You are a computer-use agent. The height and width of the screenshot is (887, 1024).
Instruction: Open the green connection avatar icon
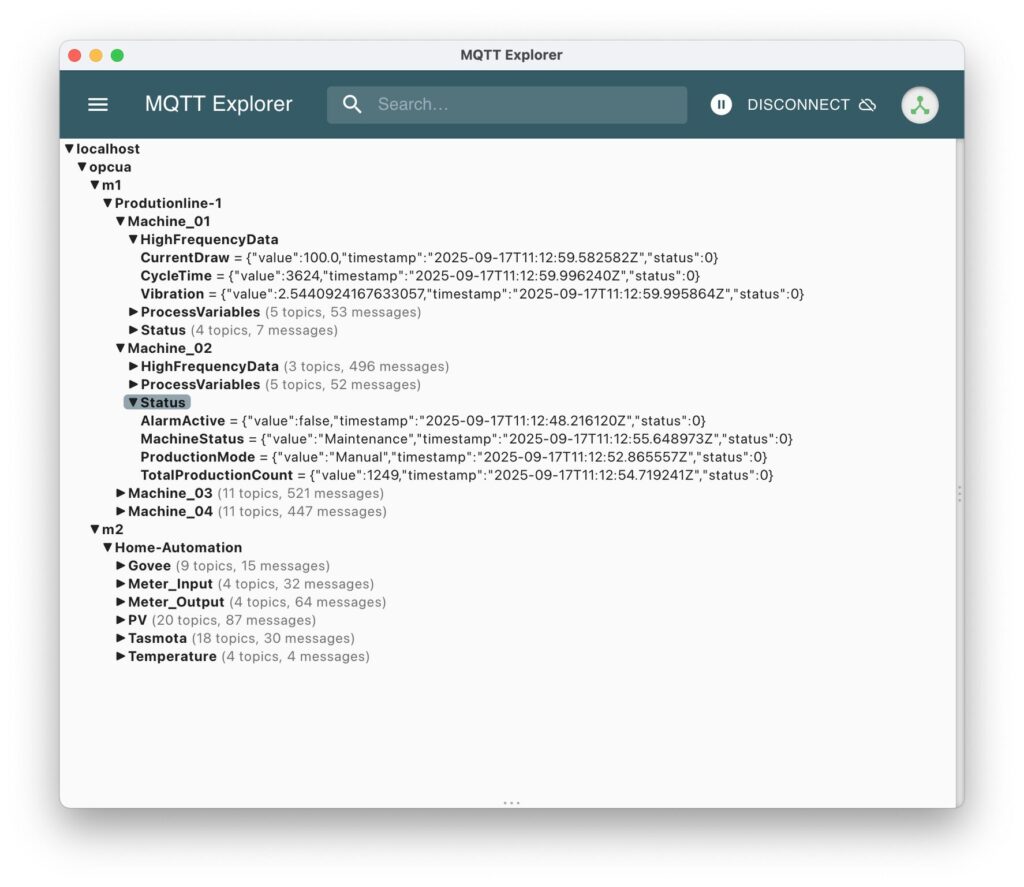click(919, 105)
